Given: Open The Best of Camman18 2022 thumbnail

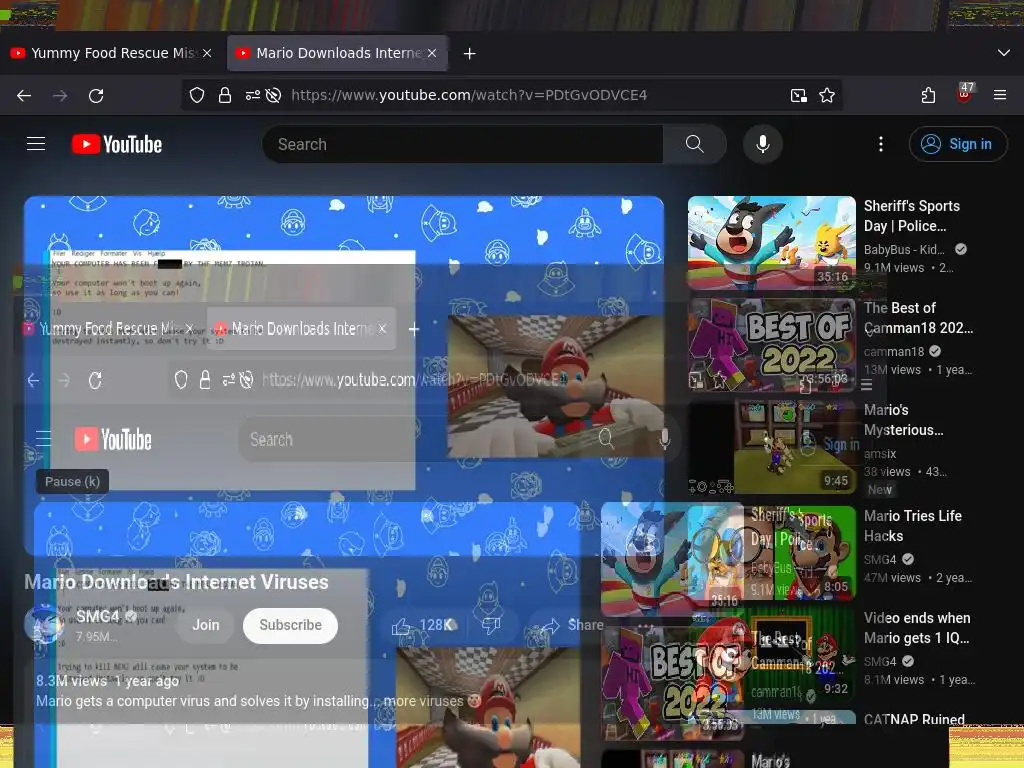Looking at the screenshot, I should click(771, 345).
